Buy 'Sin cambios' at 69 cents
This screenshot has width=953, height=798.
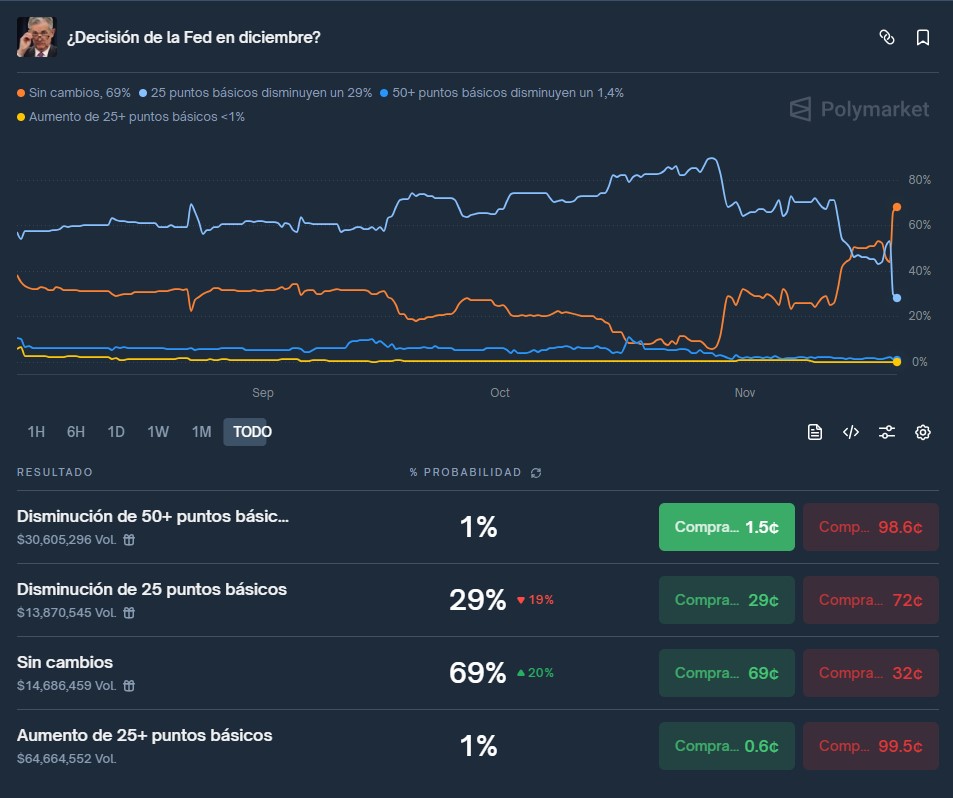pyautogui.click(x=726, y=673)
